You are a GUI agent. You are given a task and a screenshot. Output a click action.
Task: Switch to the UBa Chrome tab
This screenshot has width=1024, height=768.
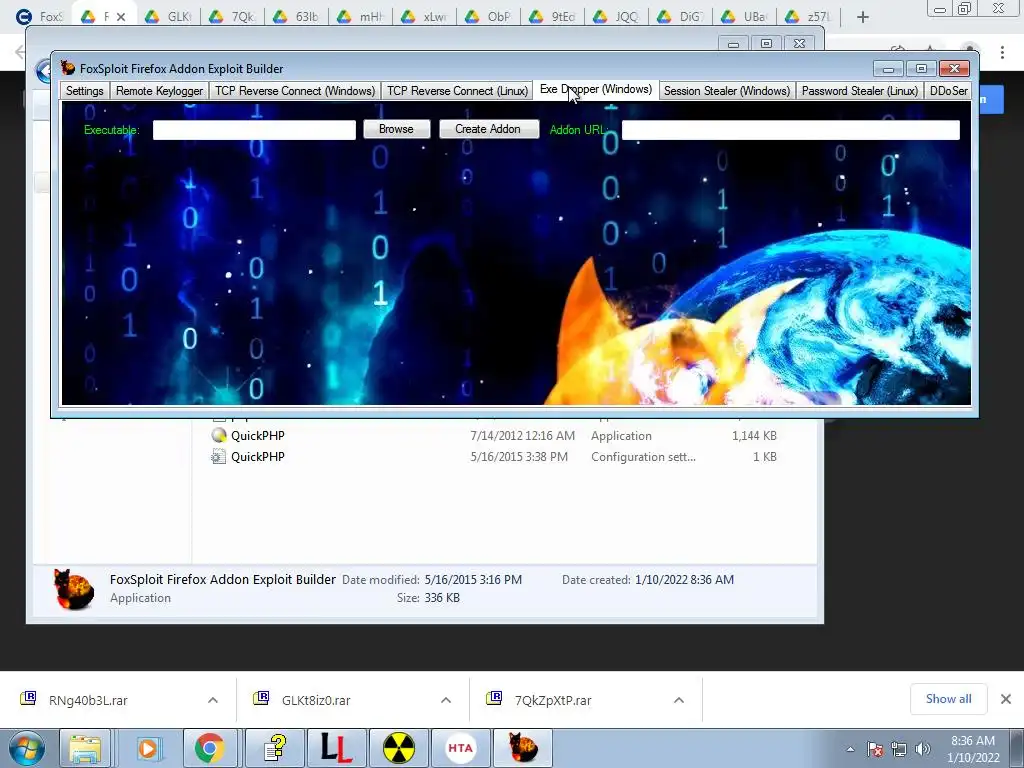click(744, 17)
